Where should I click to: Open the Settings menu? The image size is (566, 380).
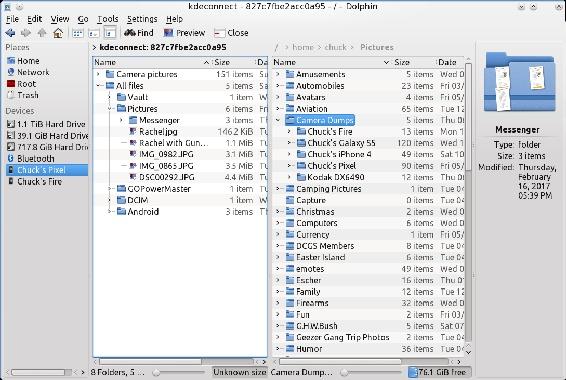tap(142, 19)
